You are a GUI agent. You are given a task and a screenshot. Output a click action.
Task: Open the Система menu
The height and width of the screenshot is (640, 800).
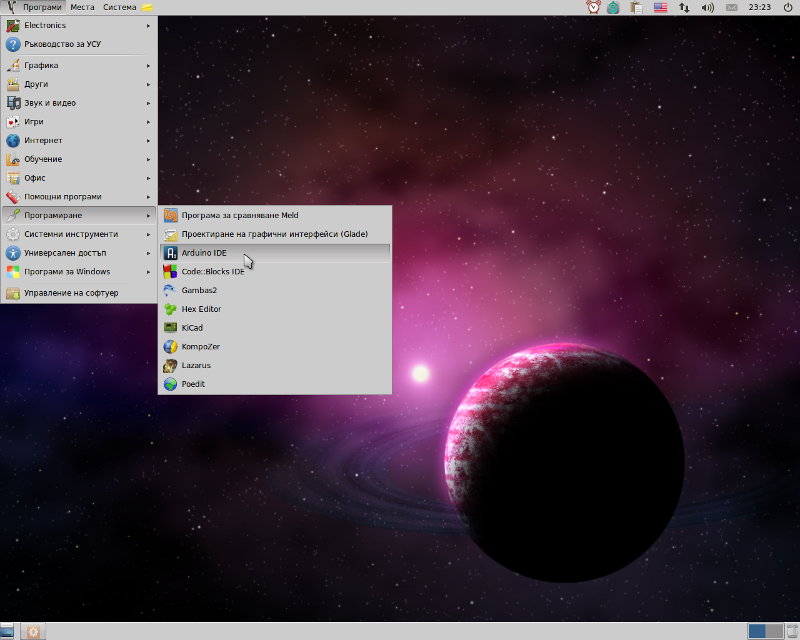[x=119, y=7]
